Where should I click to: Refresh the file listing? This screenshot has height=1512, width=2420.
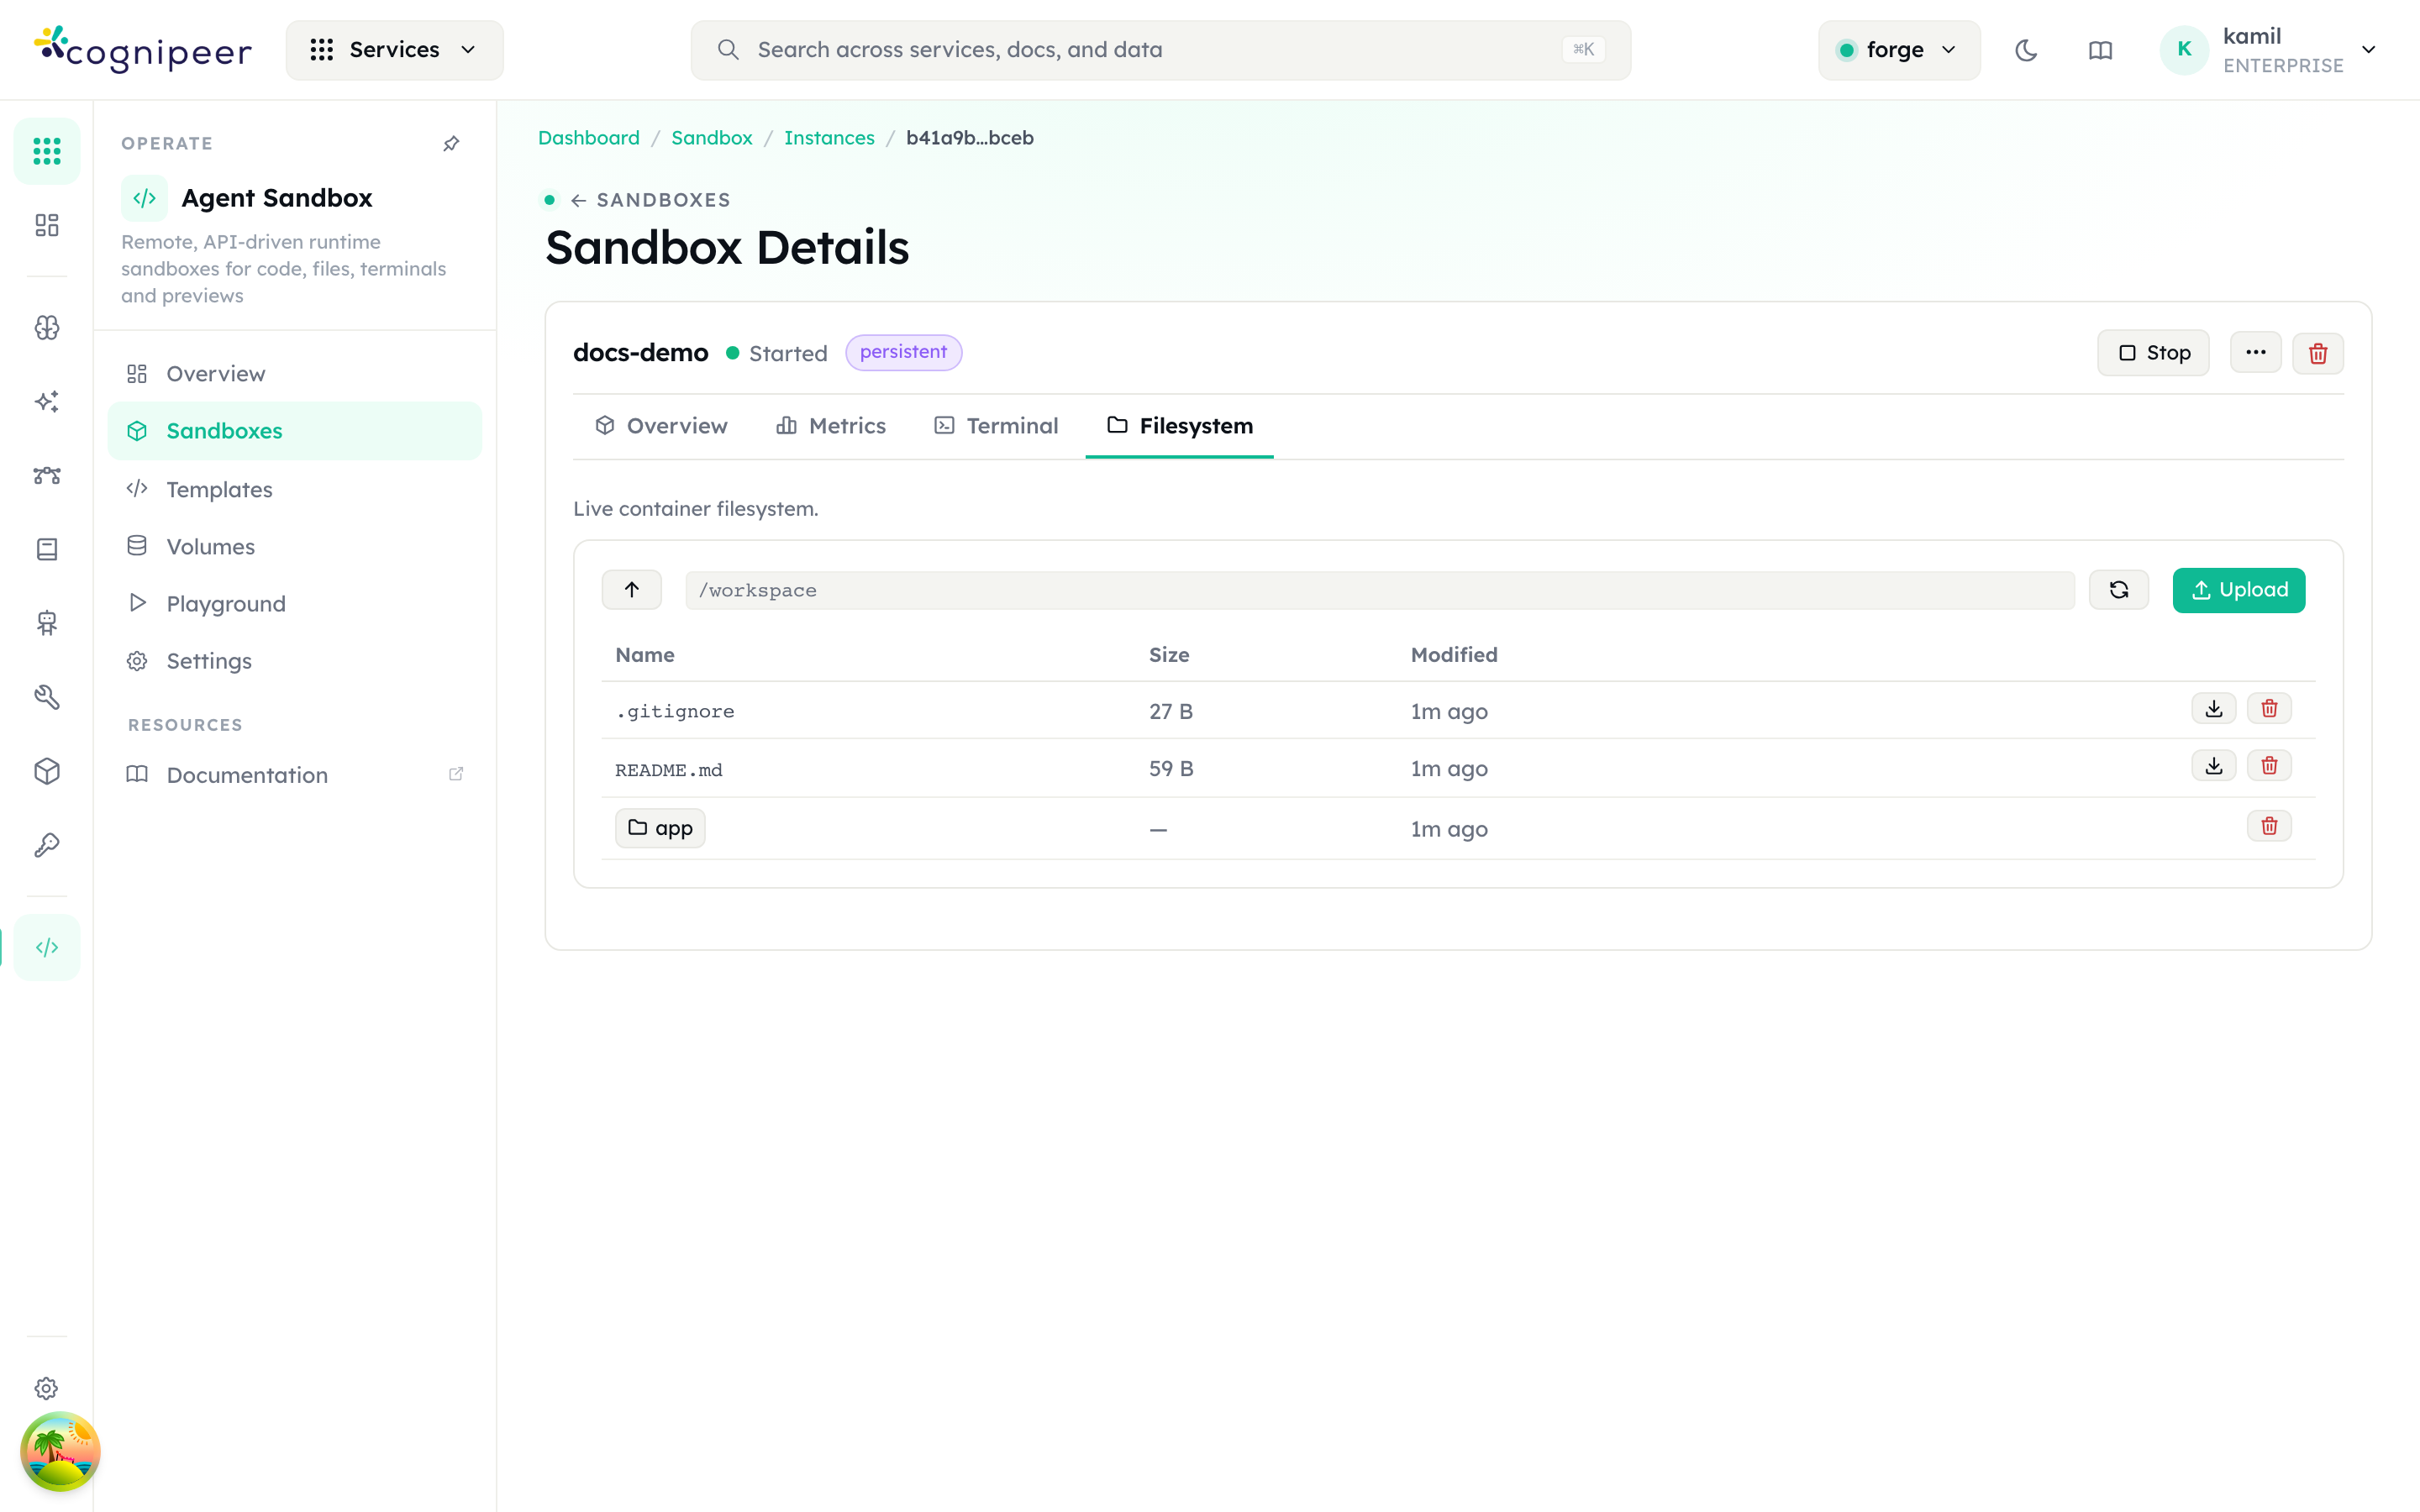pyautogui.click(x=2118, y=590)
